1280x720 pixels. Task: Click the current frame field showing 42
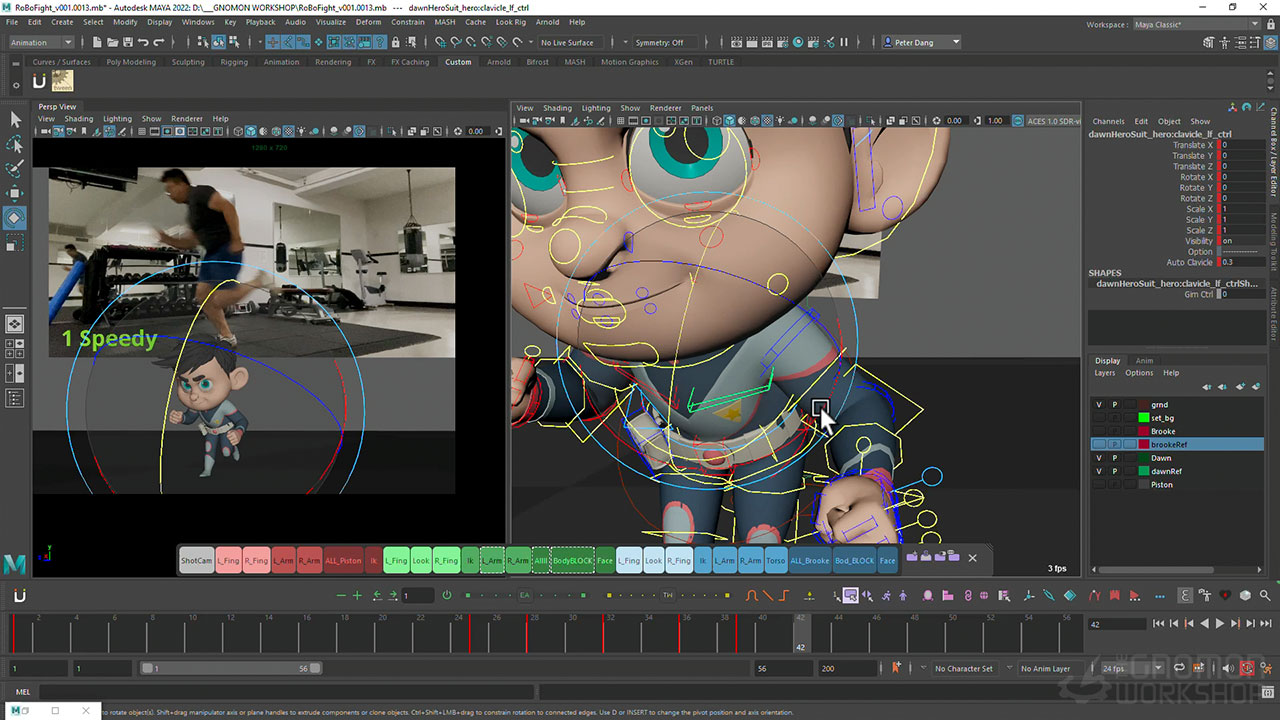click(1116, 624)
